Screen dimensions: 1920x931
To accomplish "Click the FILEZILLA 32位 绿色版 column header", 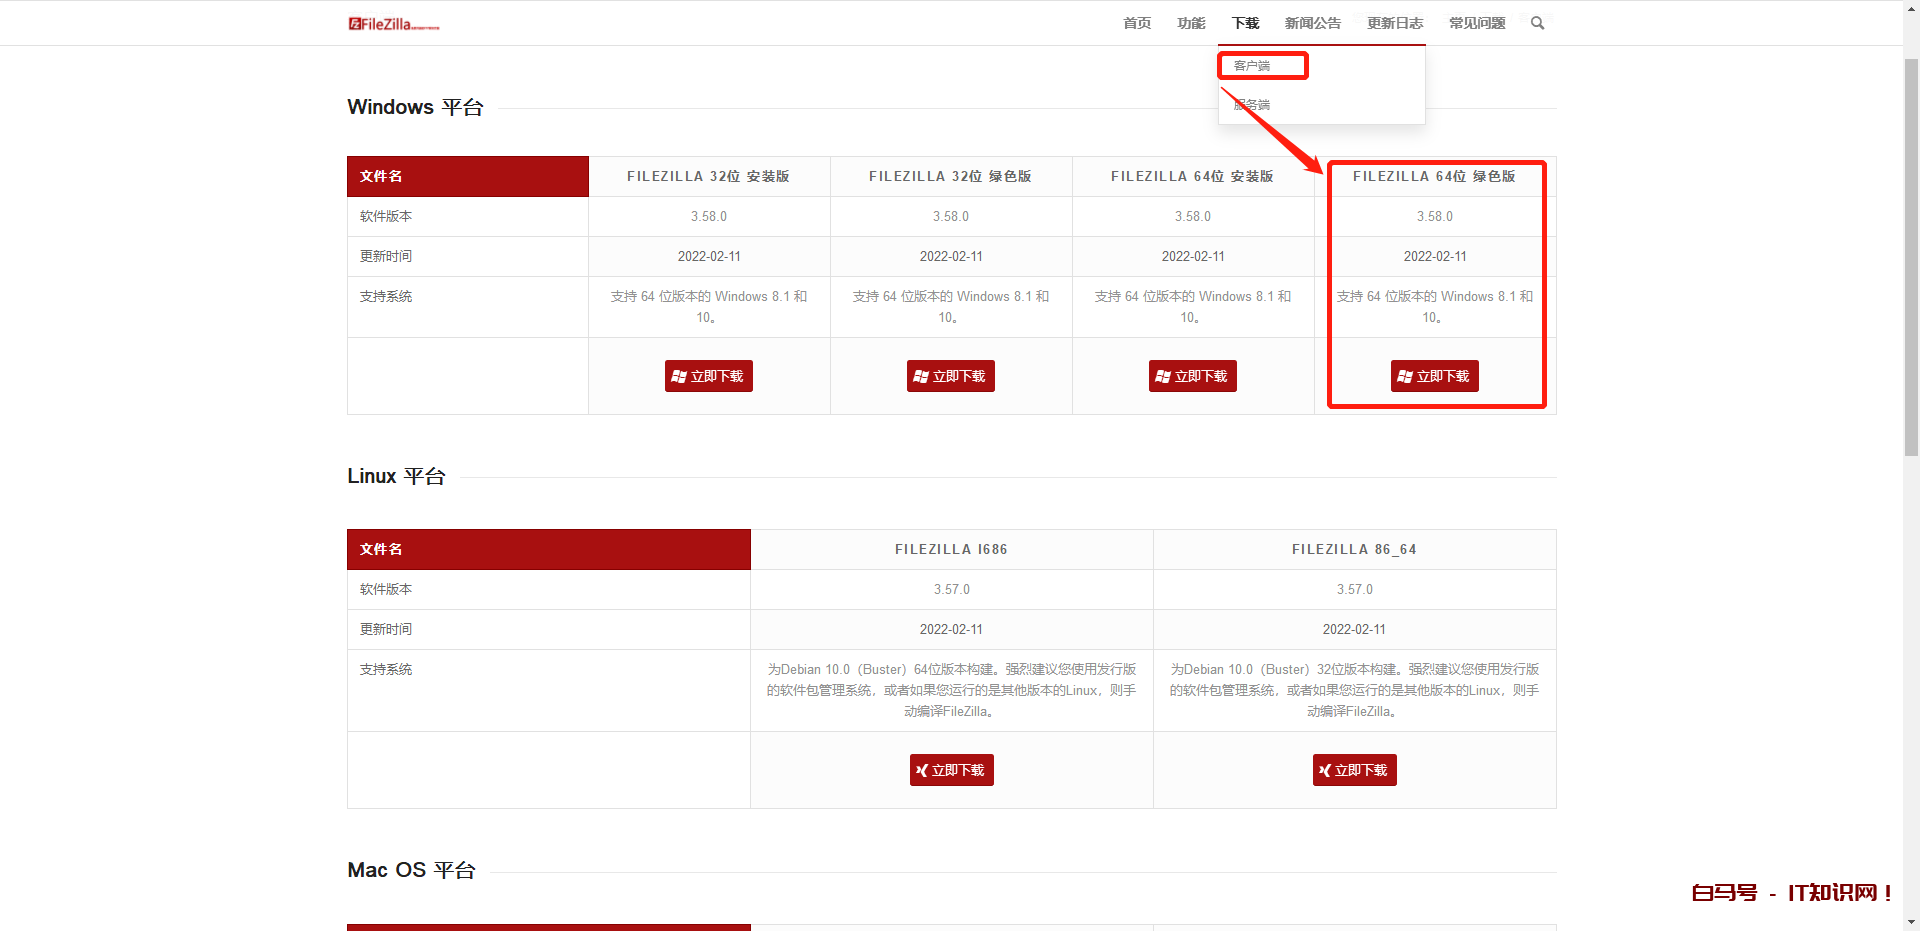I will (x=951, y=176).
